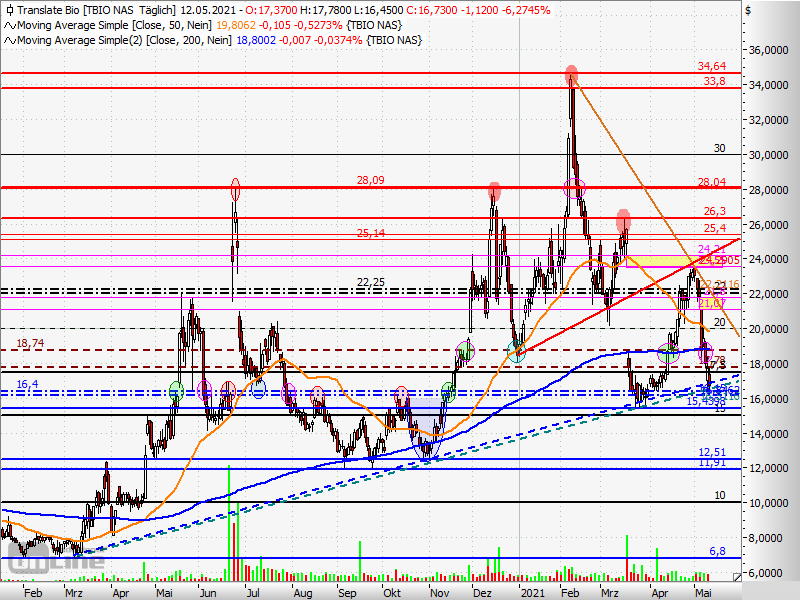Click the dollar currency symbol above price axis

(745, 9)
